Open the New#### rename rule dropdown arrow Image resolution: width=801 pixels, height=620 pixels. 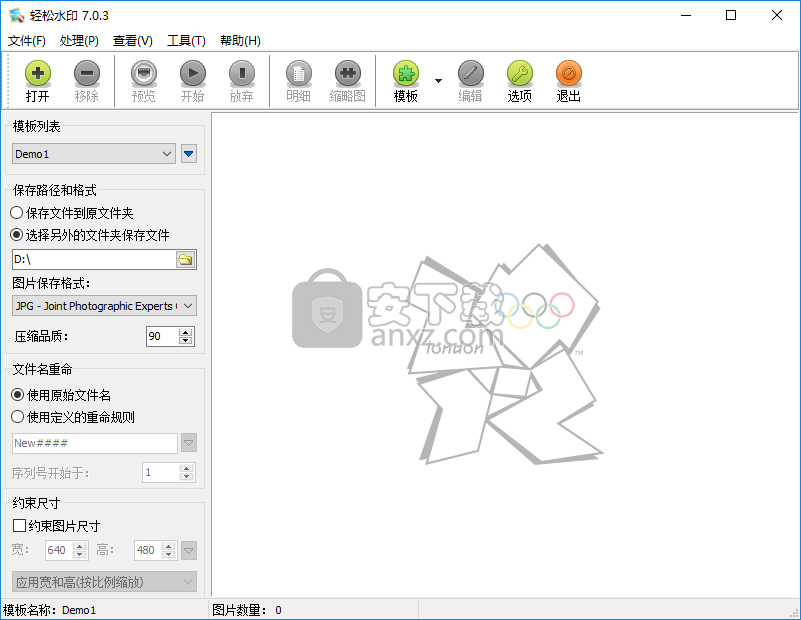[189, 443]
